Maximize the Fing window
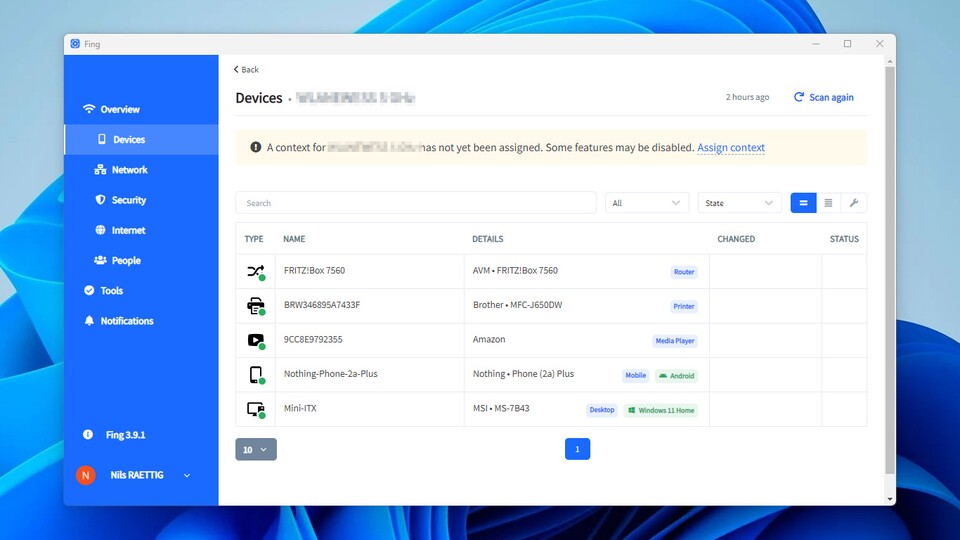 coord(847,43)
